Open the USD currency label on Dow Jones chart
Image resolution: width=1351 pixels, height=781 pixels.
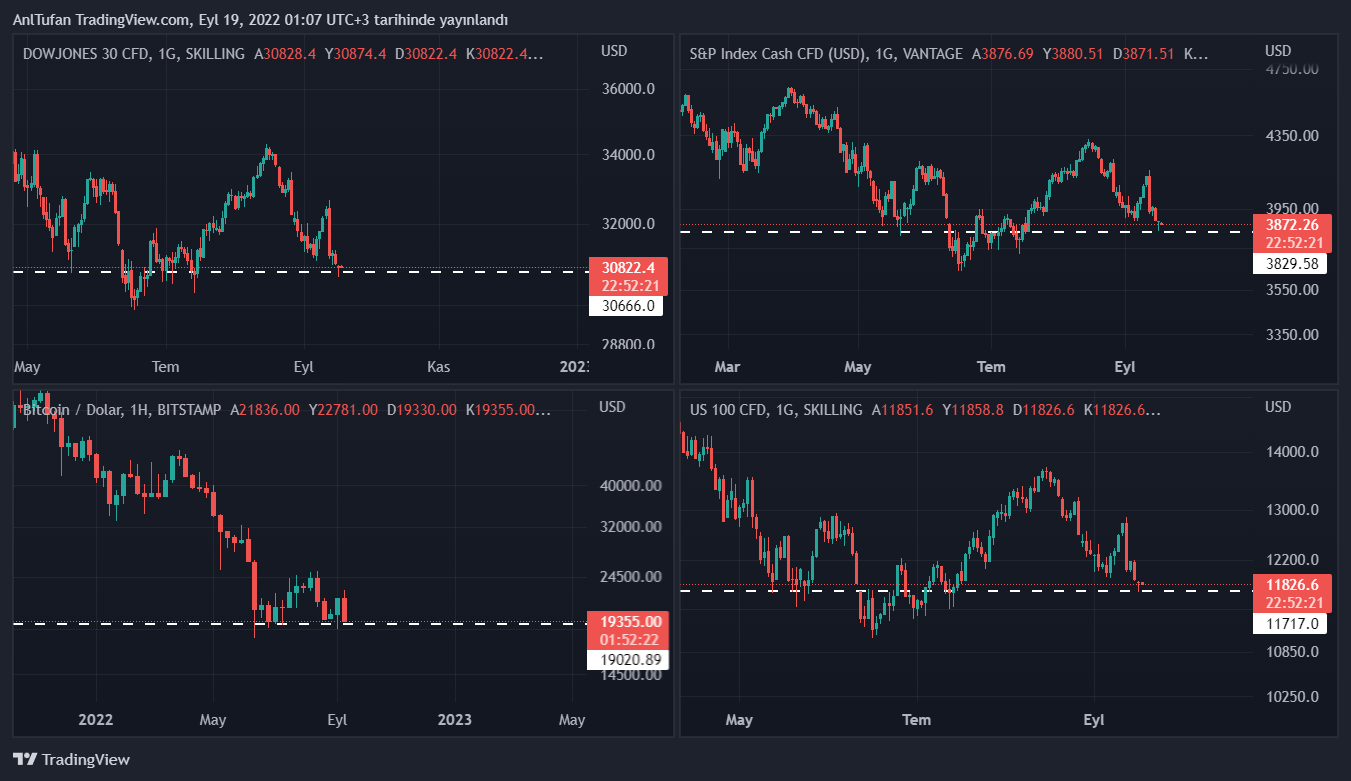(x=614, y=51)
